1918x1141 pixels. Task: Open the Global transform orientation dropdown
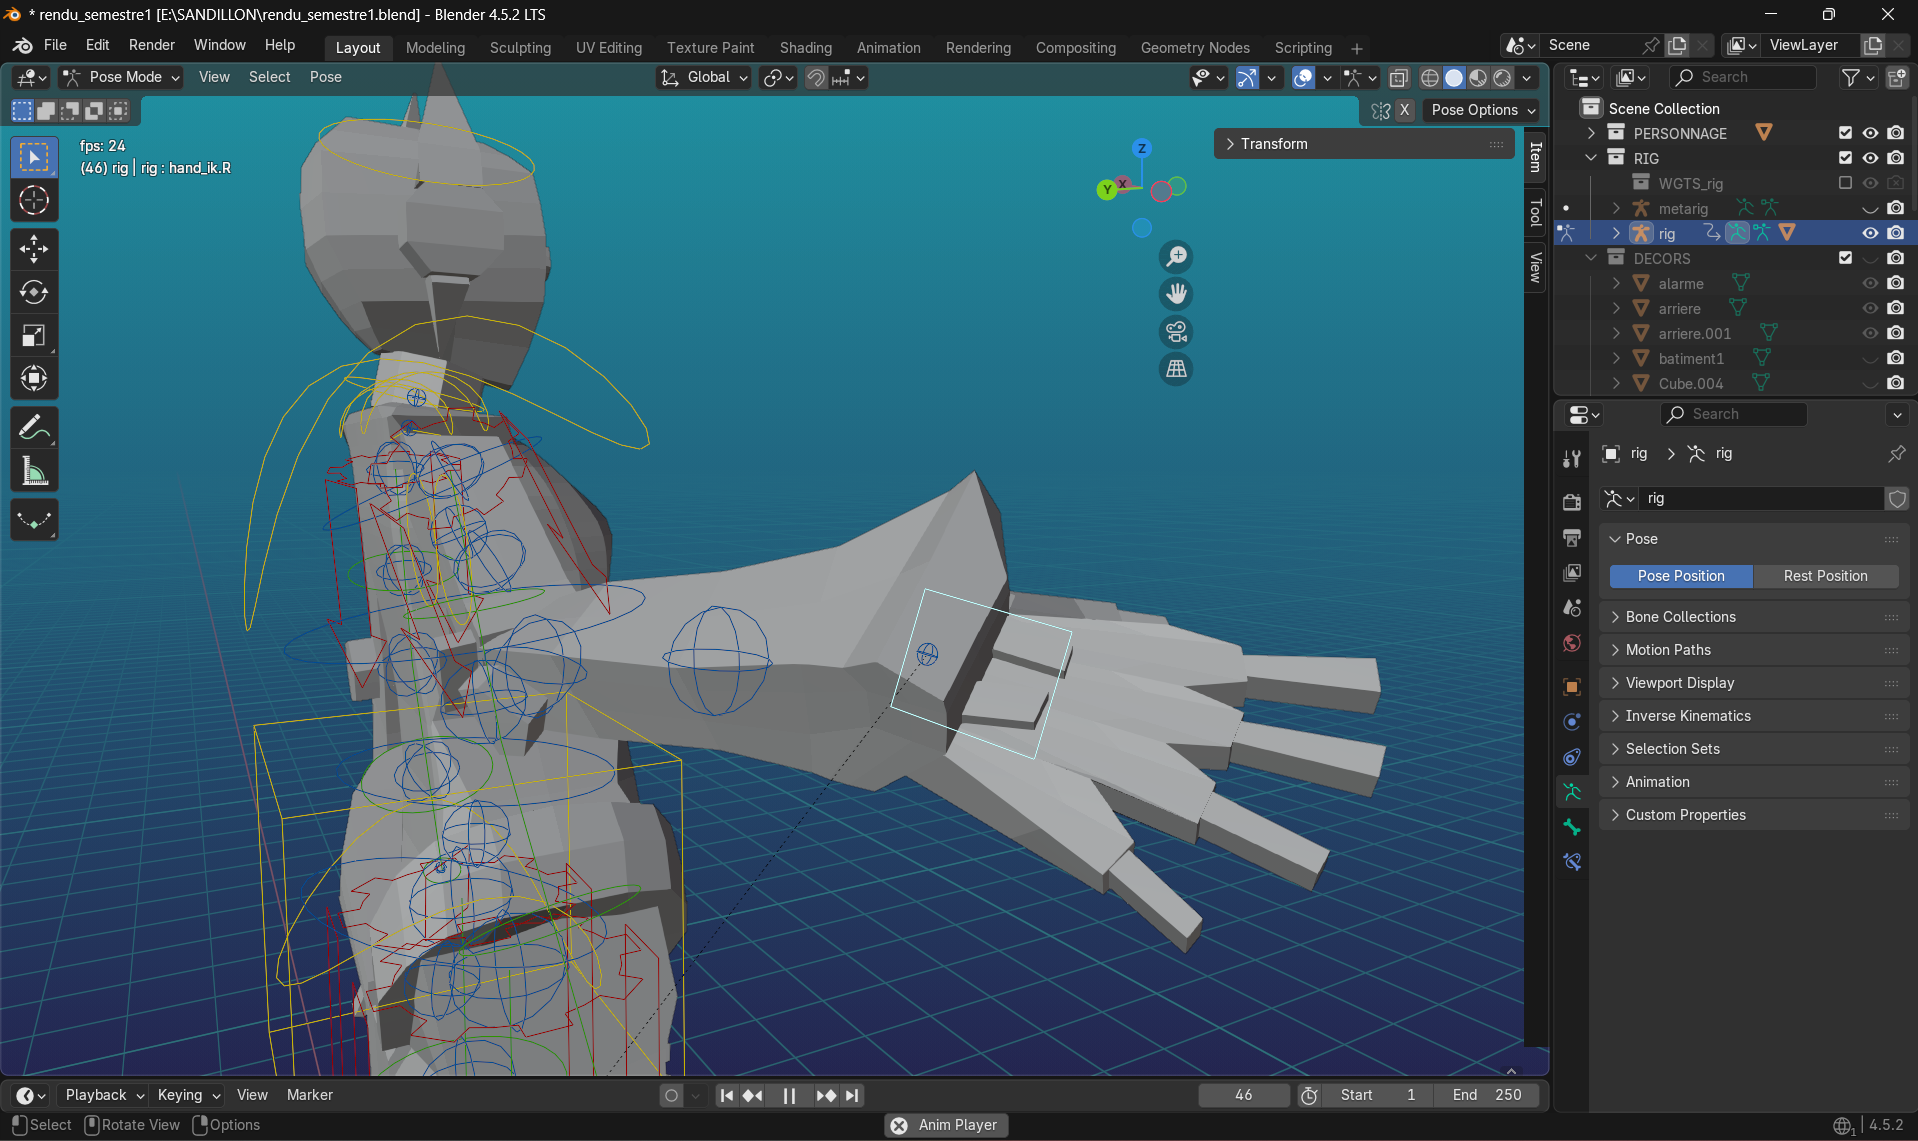point(703,77)
